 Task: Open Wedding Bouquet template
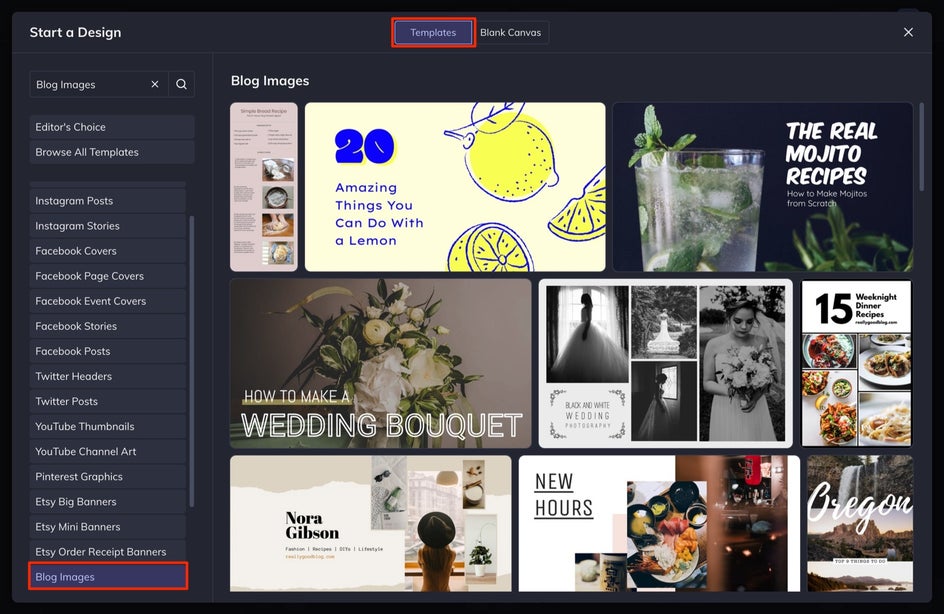click(x=380, y=363)
